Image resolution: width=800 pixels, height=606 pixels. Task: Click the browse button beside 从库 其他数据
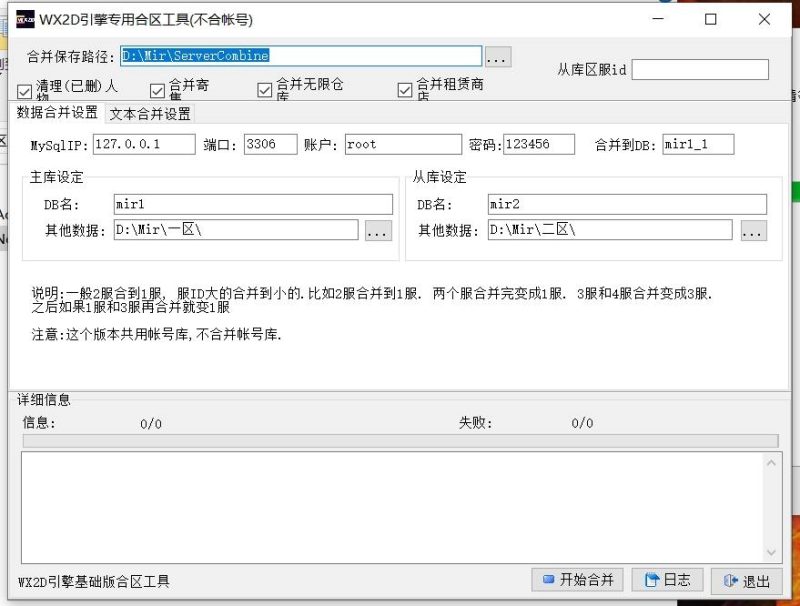point(753,230)
